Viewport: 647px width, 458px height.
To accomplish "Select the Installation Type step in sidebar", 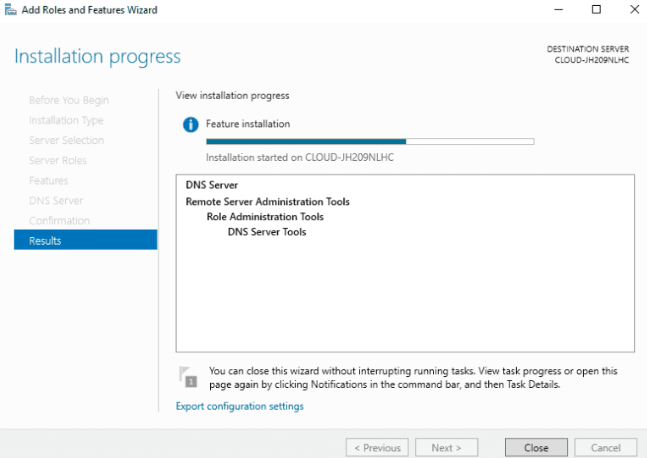I will pyautogui.click(x=66, y=120).
